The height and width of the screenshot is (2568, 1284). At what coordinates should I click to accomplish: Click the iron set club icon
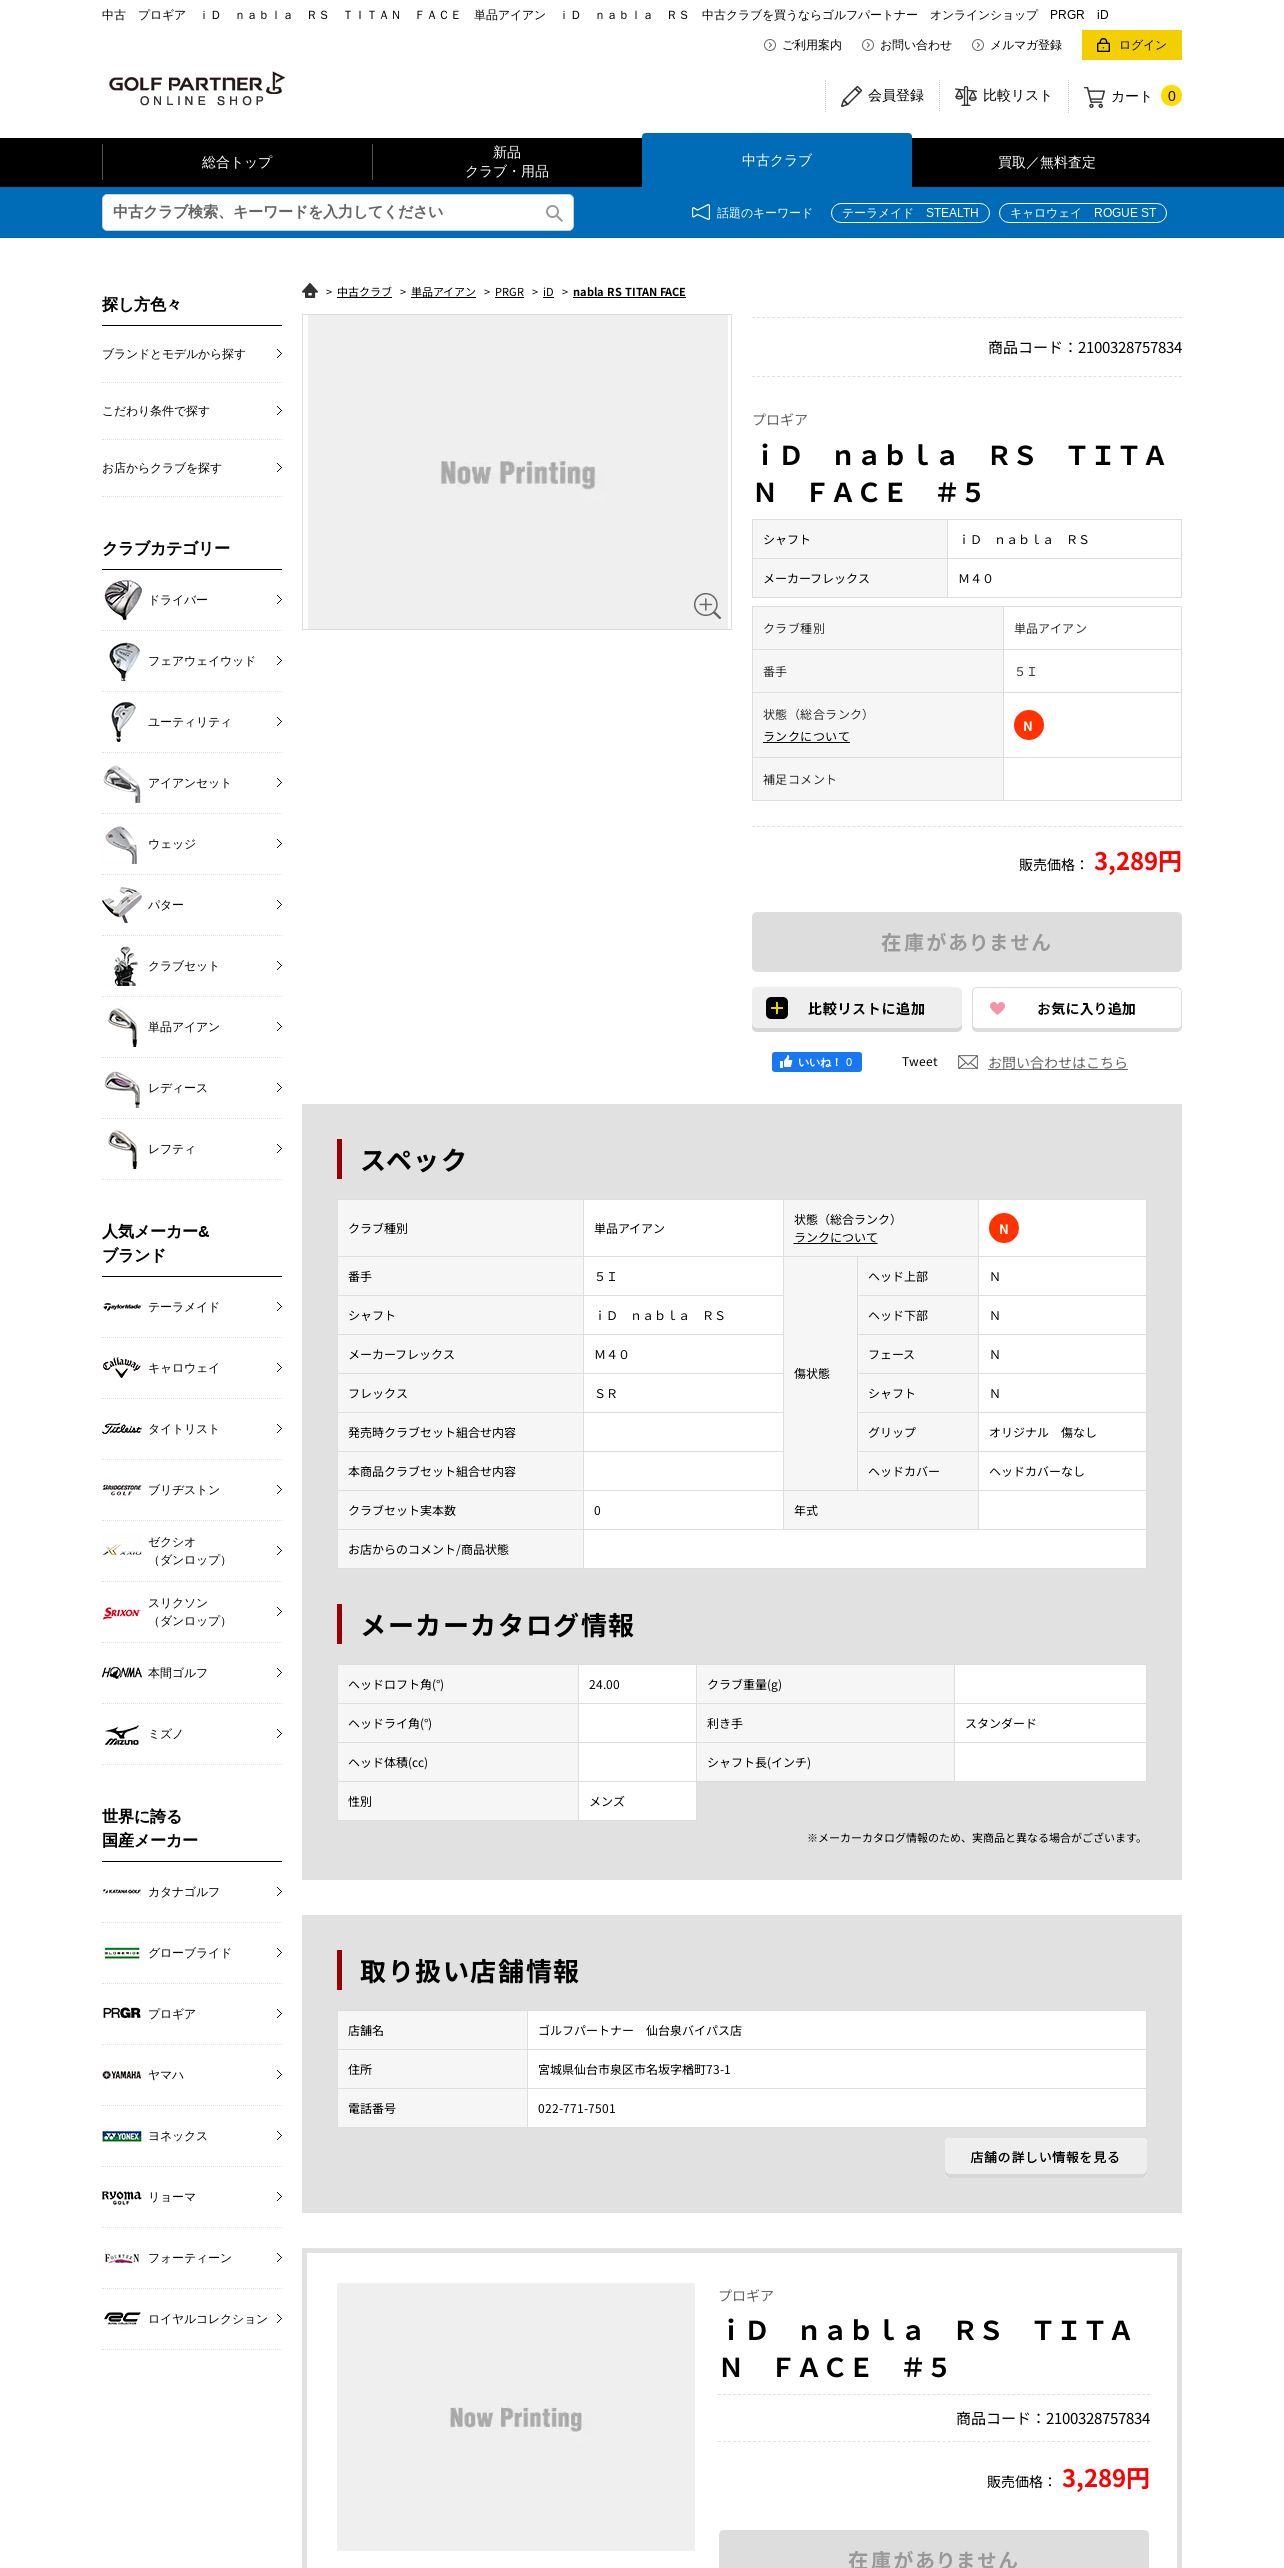click(x=123, y=783)
